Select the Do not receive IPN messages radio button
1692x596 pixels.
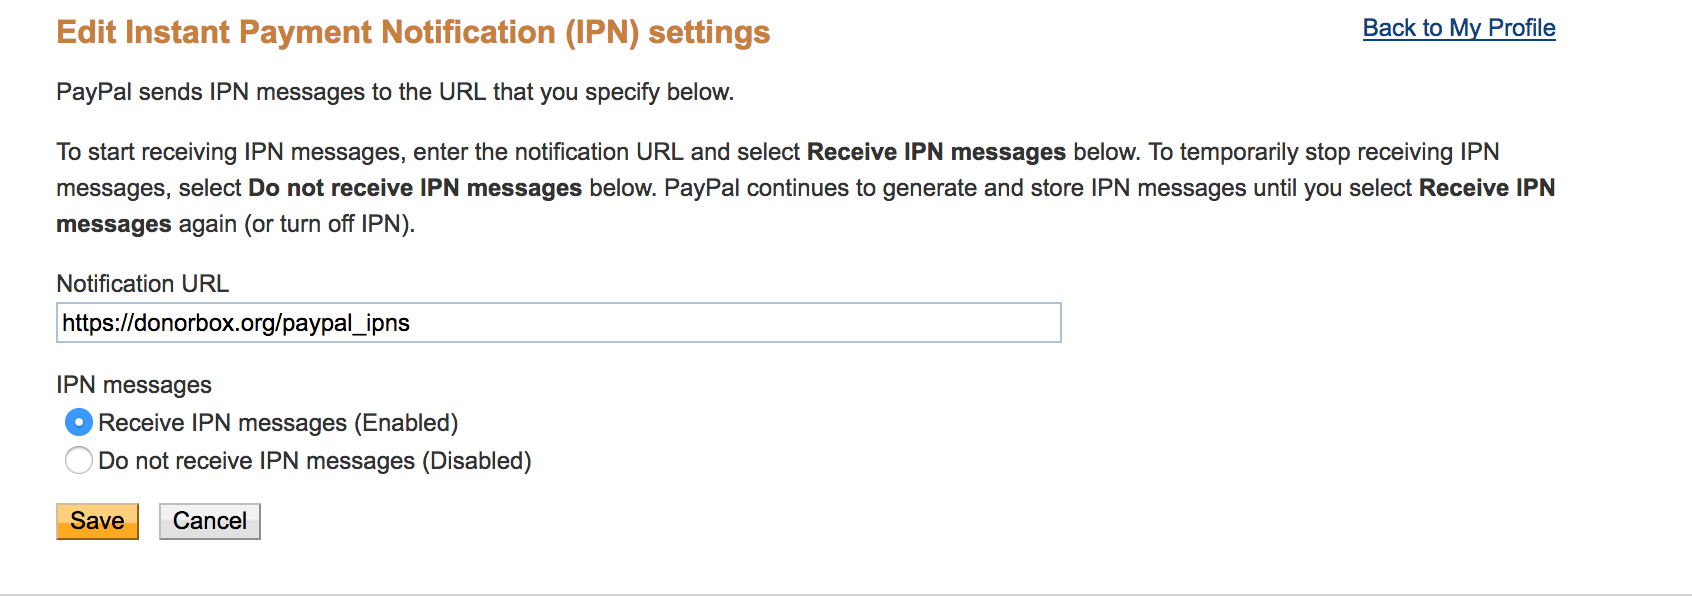click(79, 461)
